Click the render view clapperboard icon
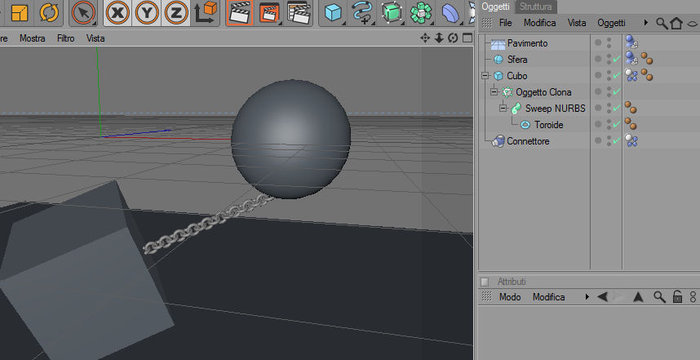Viewport: 700px width, 360px height. [x=239, y=13]
